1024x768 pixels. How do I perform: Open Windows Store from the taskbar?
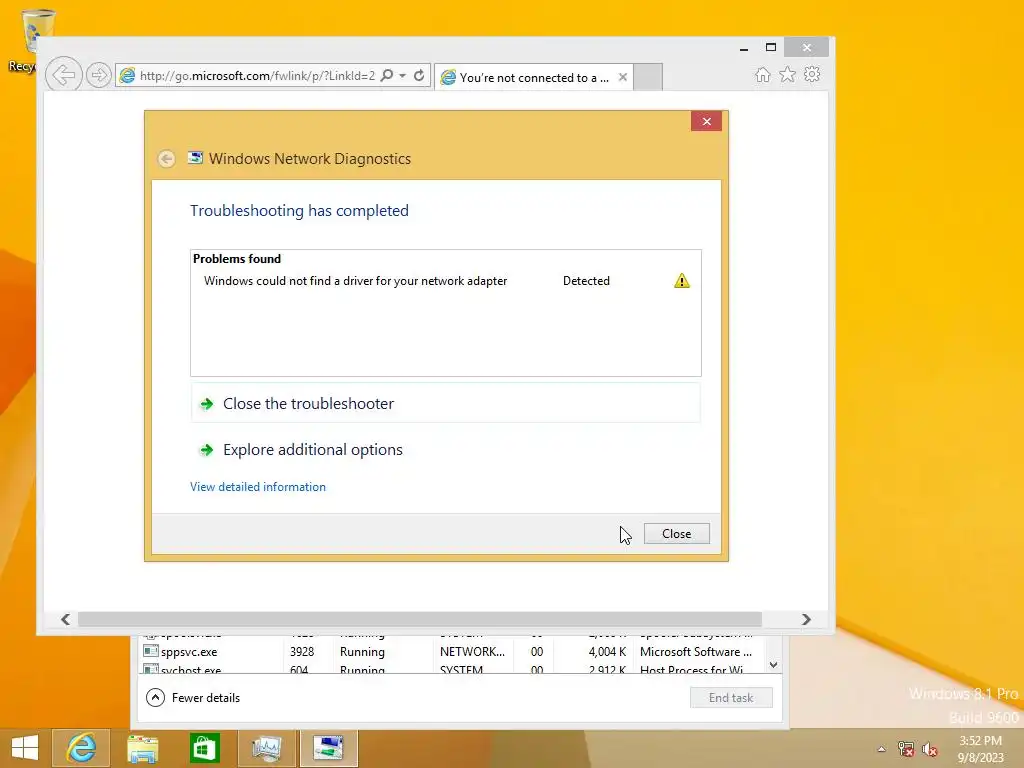[204, 748]
